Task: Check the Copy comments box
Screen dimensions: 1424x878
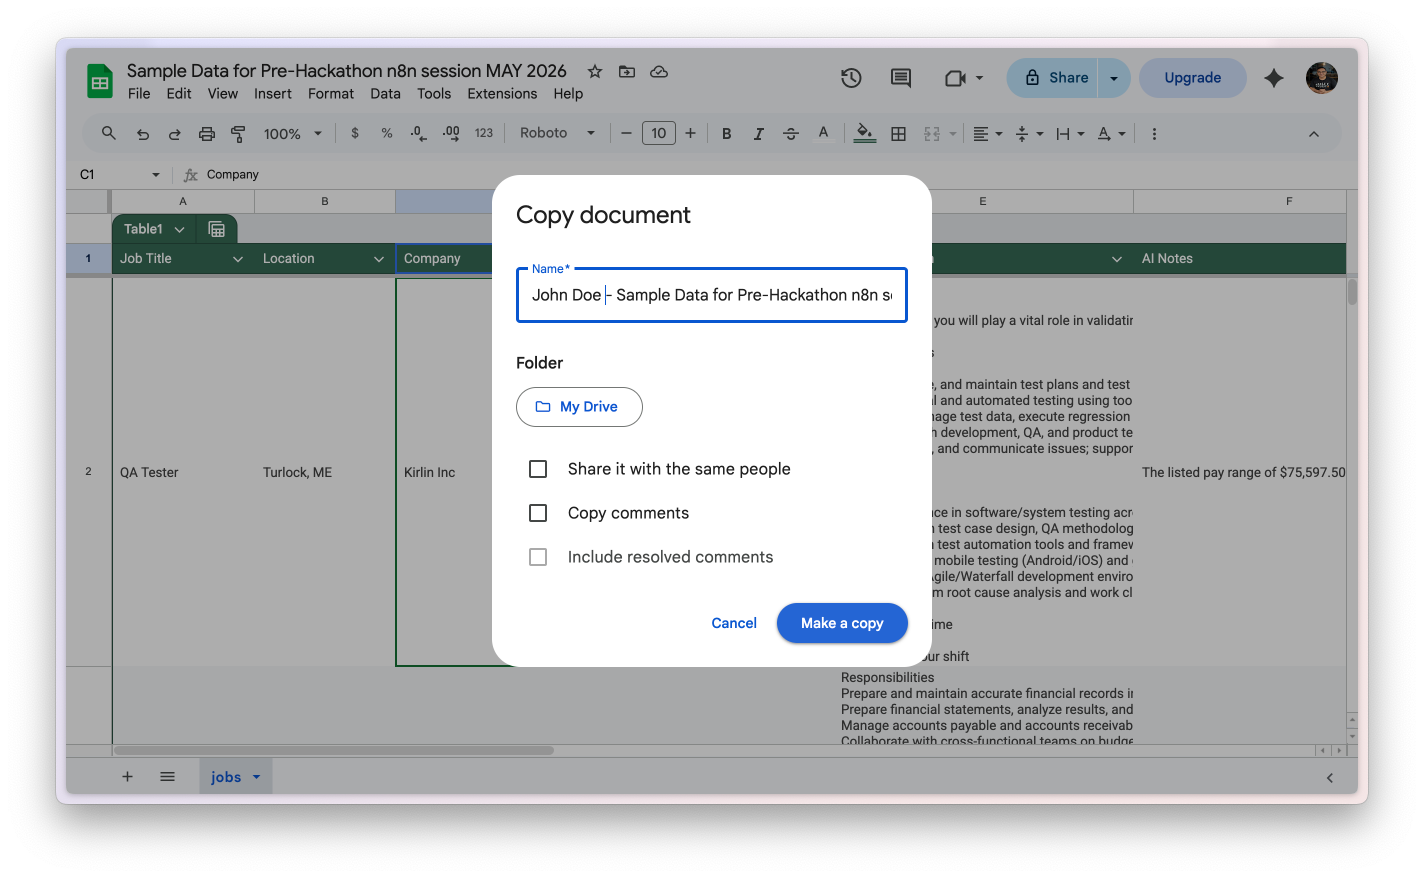Action: coord(538,513)
